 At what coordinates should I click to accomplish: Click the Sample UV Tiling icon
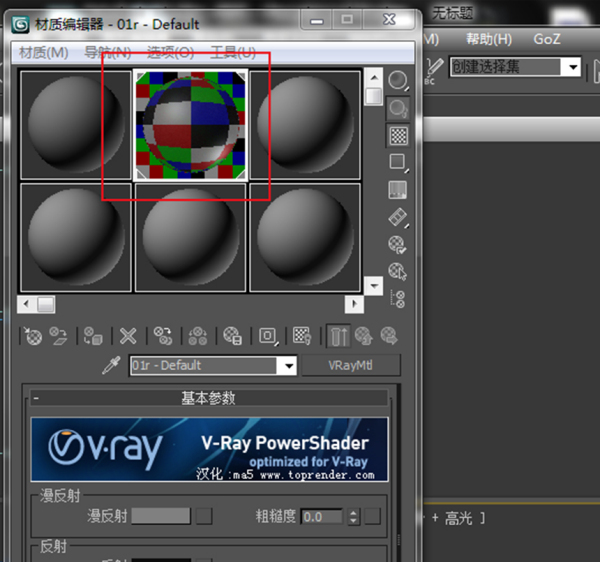(x=398, y=162)
